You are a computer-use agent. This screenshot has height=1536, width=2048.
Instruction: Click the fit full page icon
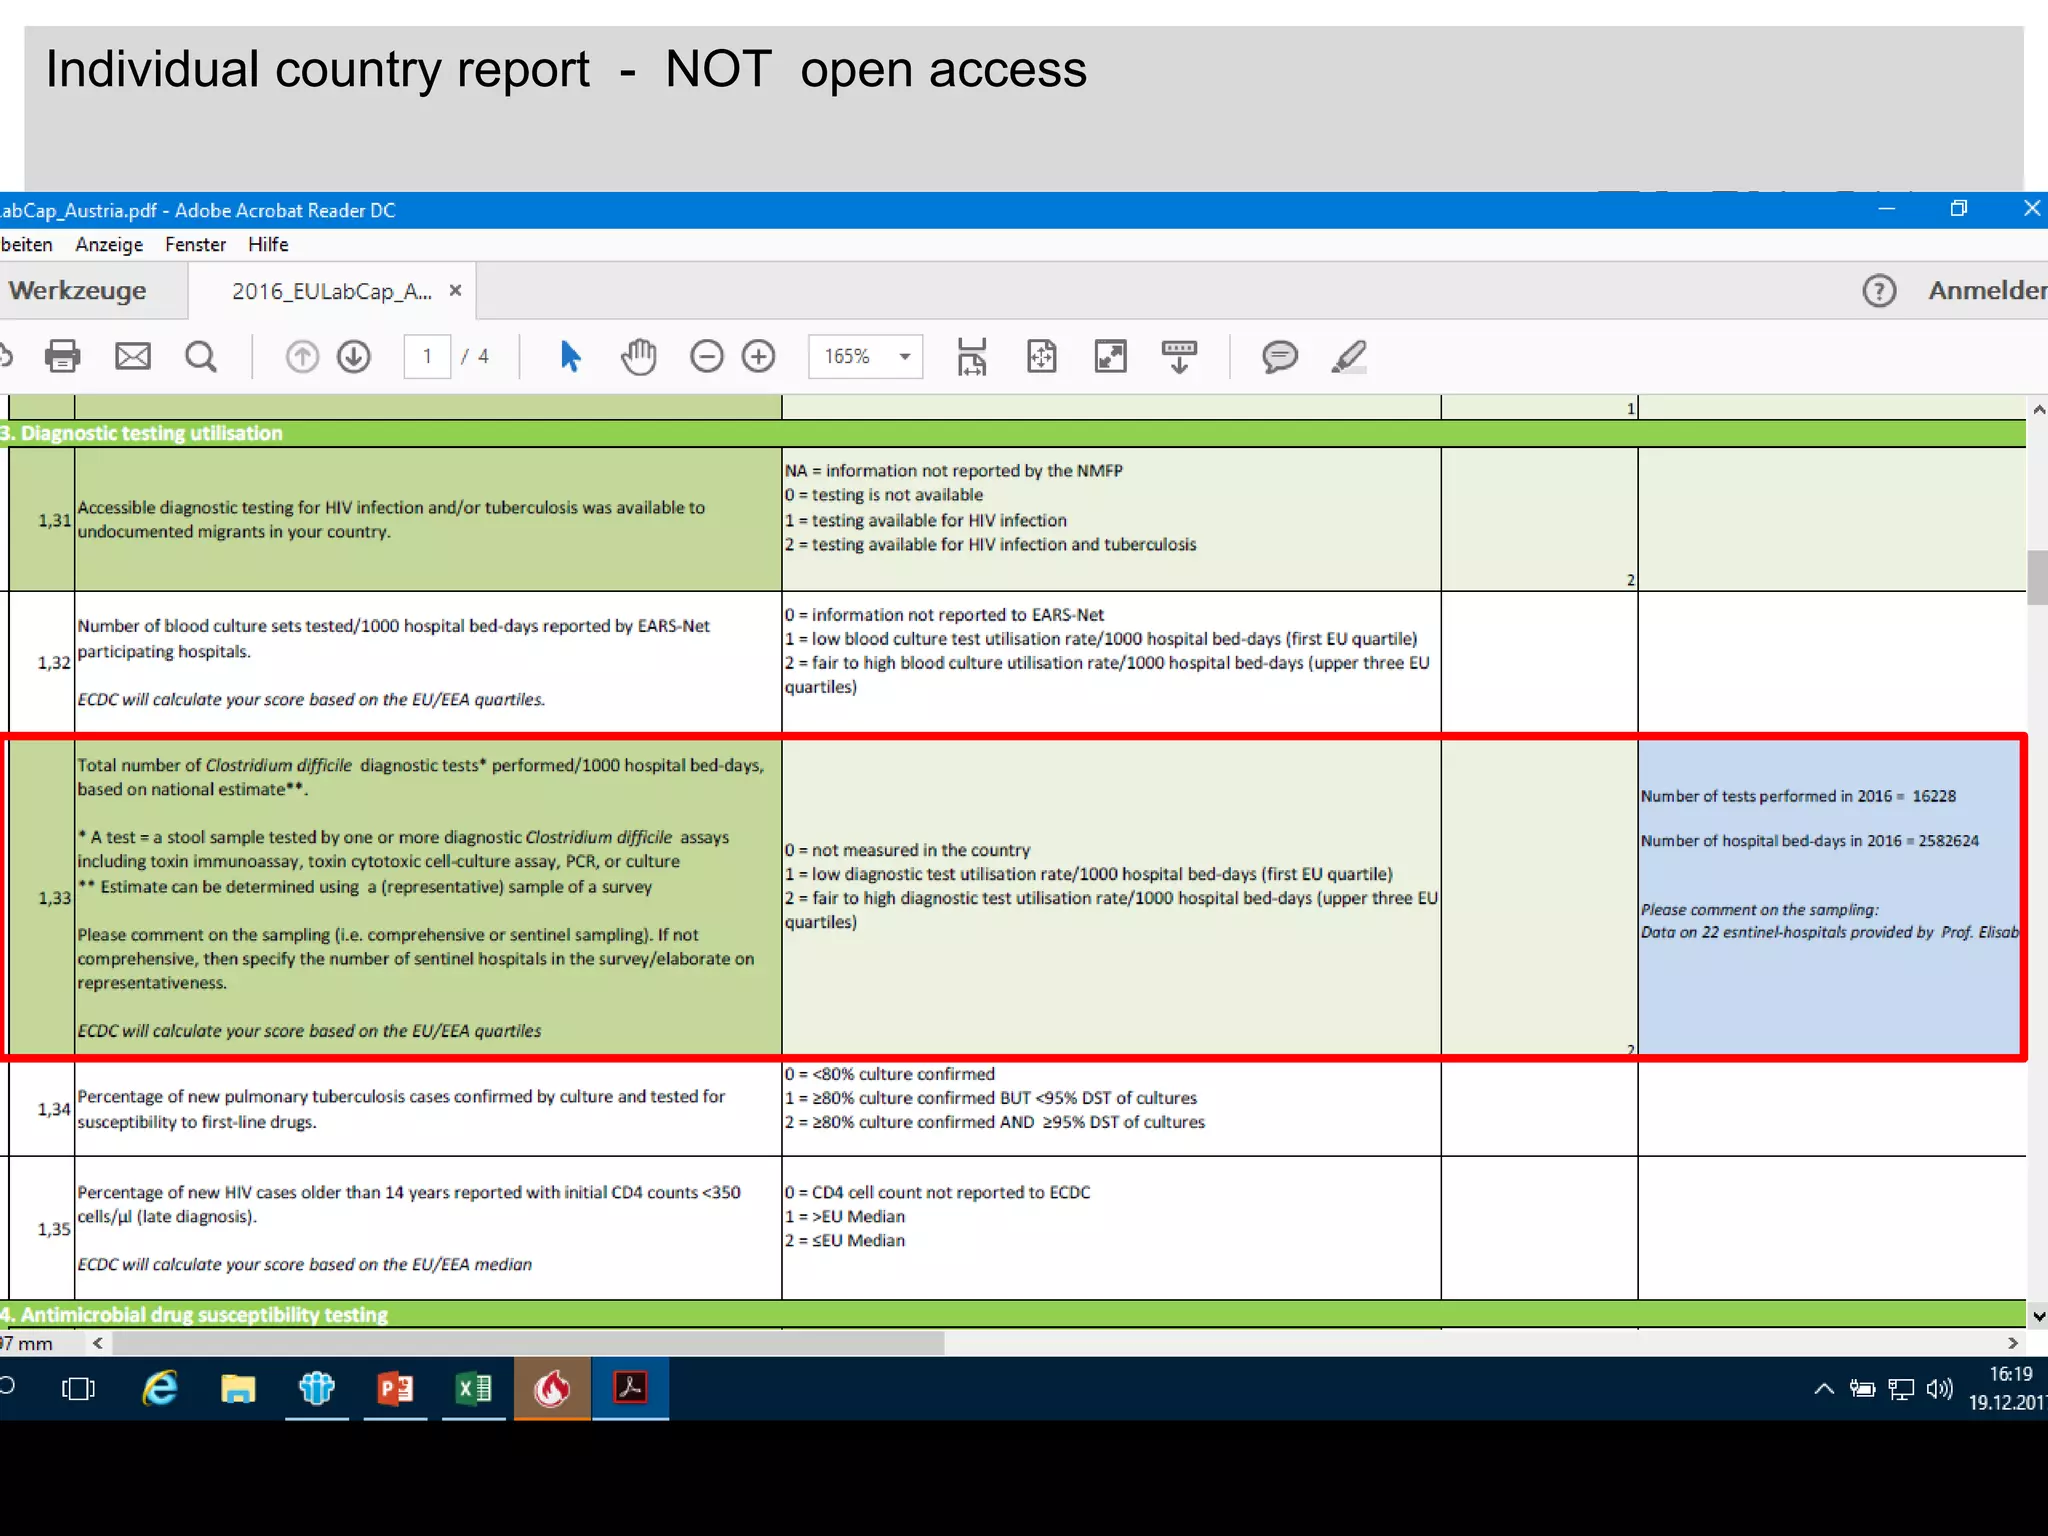tap(1041, 356)
